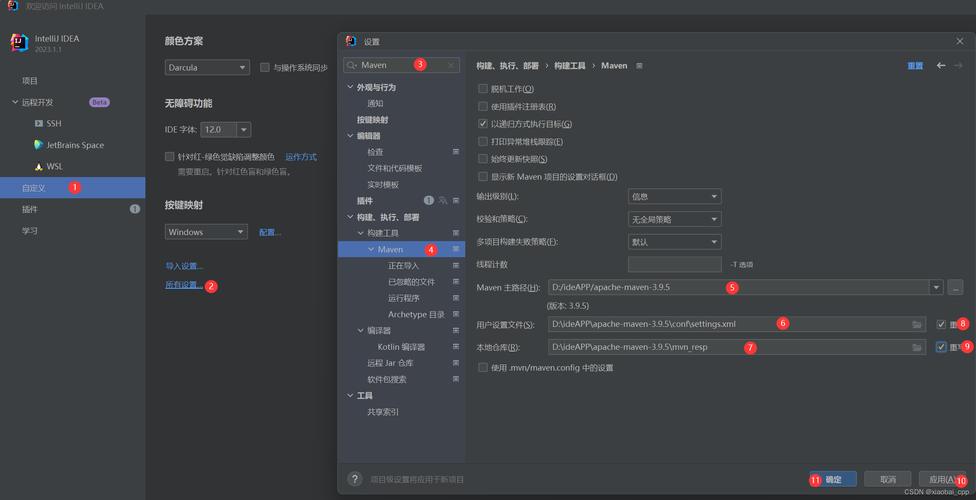Screen dimensions: 976x500
Task: Open the Darcula color scheme dropdown
Action: coord(207,67)
